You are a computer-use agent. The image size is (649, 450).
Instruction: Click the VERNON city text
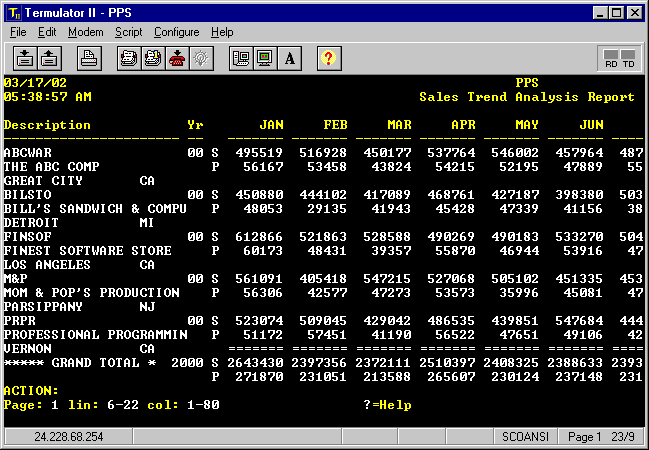[x=28, y=349]
